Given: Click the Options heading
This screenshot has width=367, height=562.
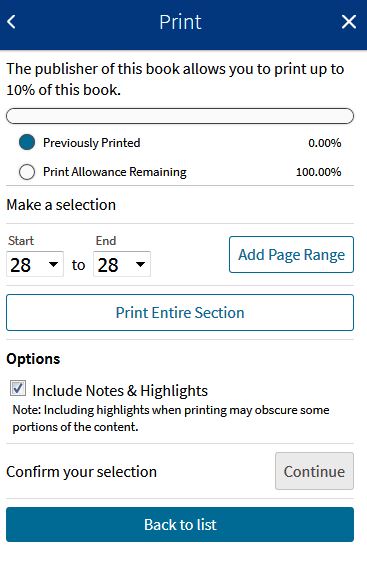Looking at the screenshot, I should pyautogui.click(x=33, y=359).
